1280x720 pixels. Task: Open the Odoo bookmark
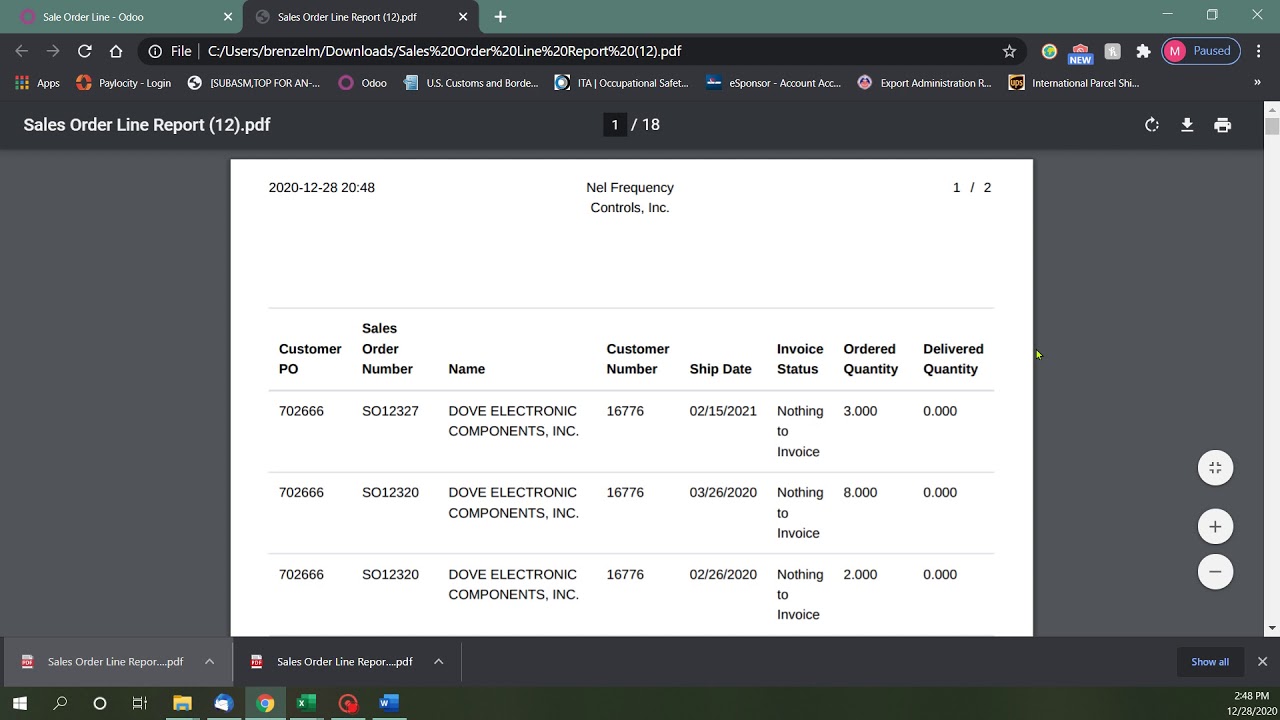click(x=363, y=83)
